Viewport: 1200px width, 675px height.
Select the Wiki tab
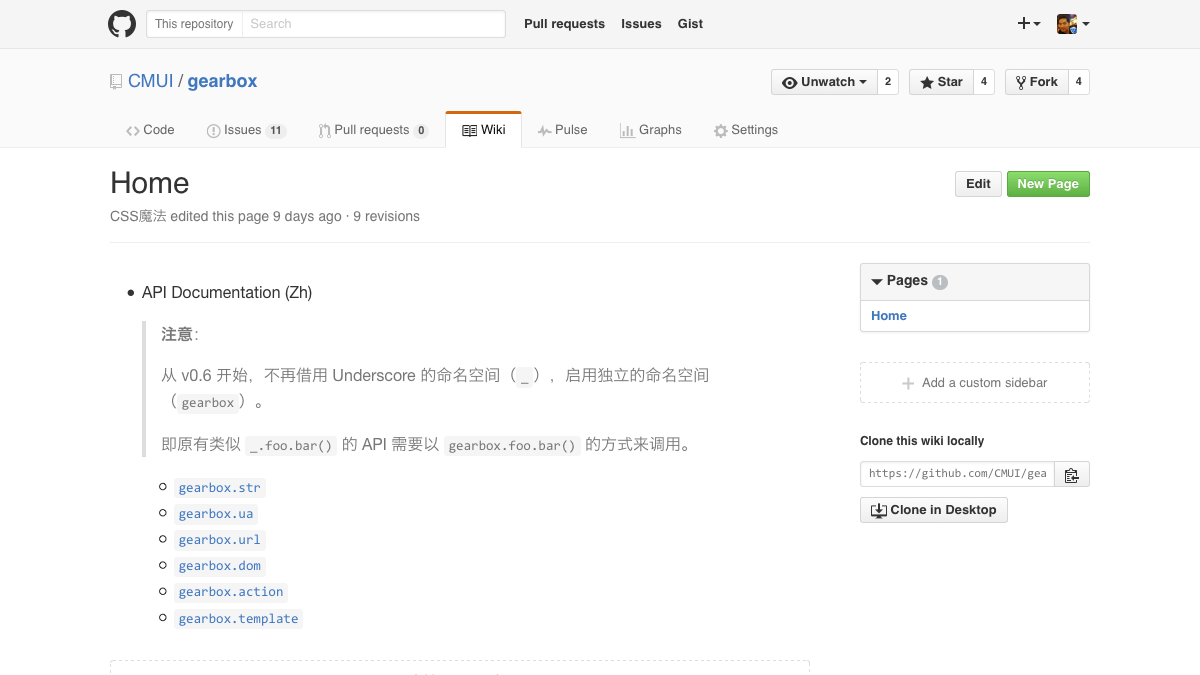click(483, 130)
